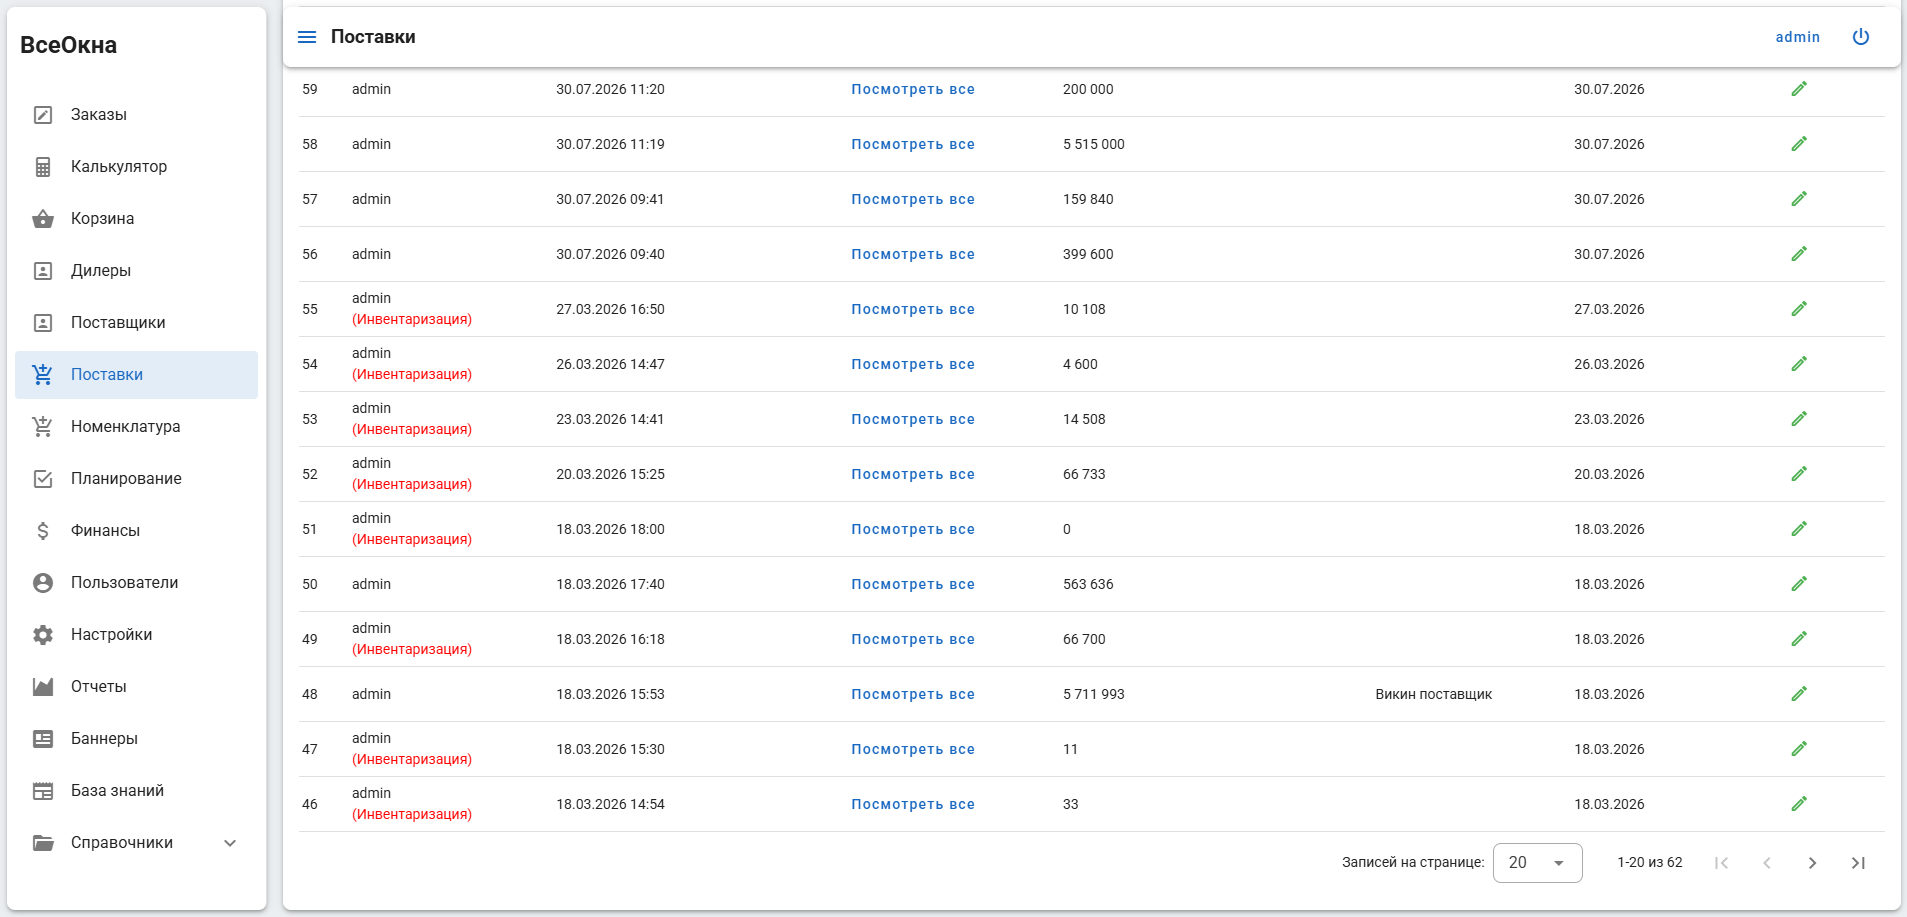This screenshot has height=917, width=1907.
Task: Open records per page dropdown showing 20
Action: (1537, 863)
